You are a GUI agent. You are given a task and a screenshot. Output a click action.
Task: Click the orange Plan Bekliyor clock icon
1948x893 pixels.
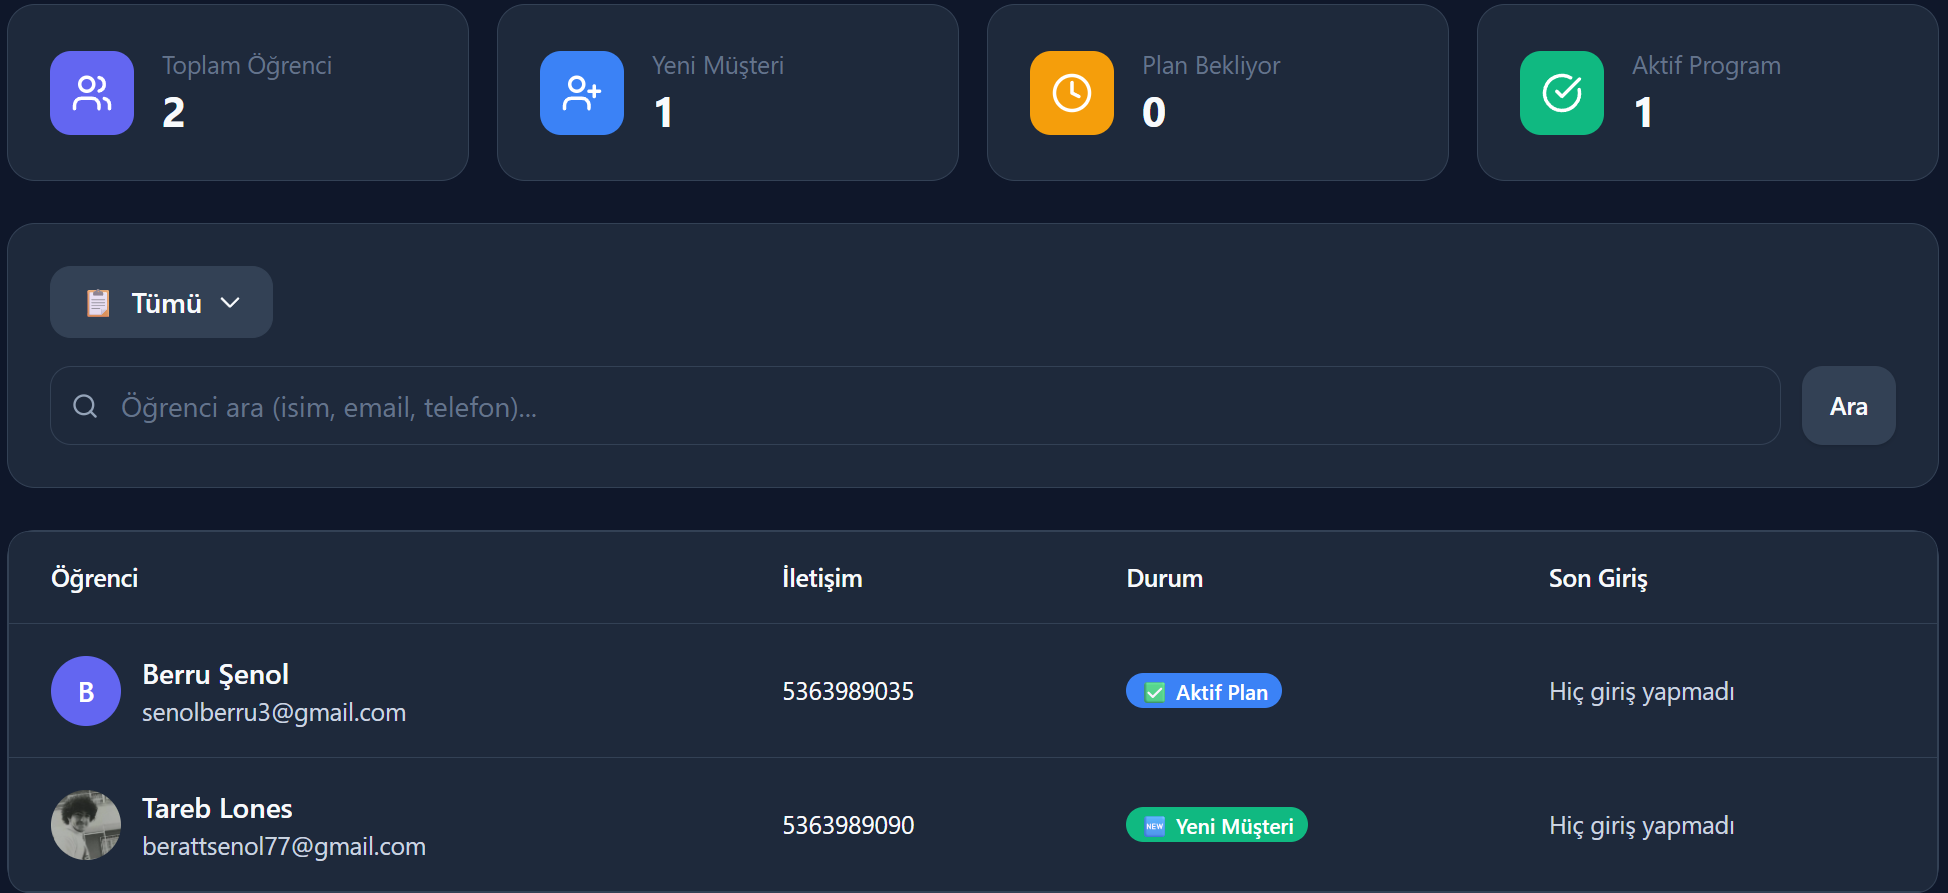1072,93
